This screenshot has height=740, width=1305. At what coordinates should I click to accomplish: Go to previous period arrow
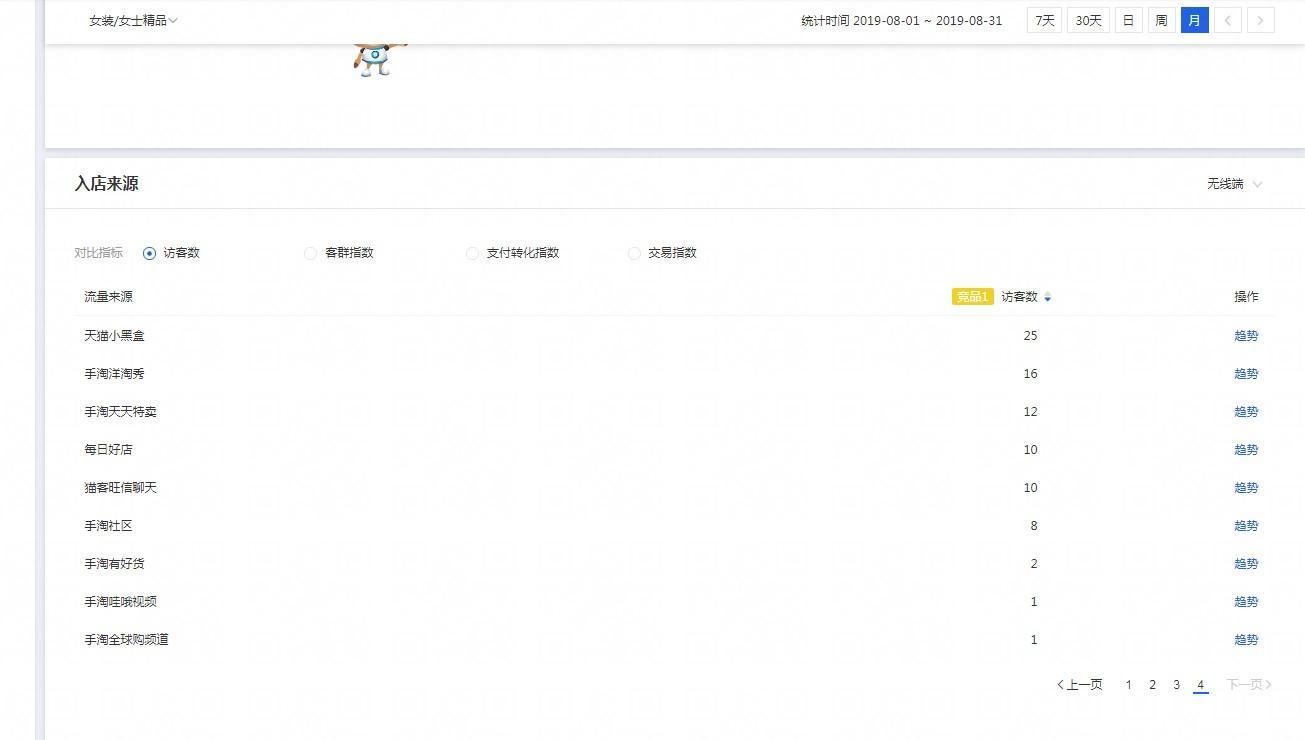1227,20
